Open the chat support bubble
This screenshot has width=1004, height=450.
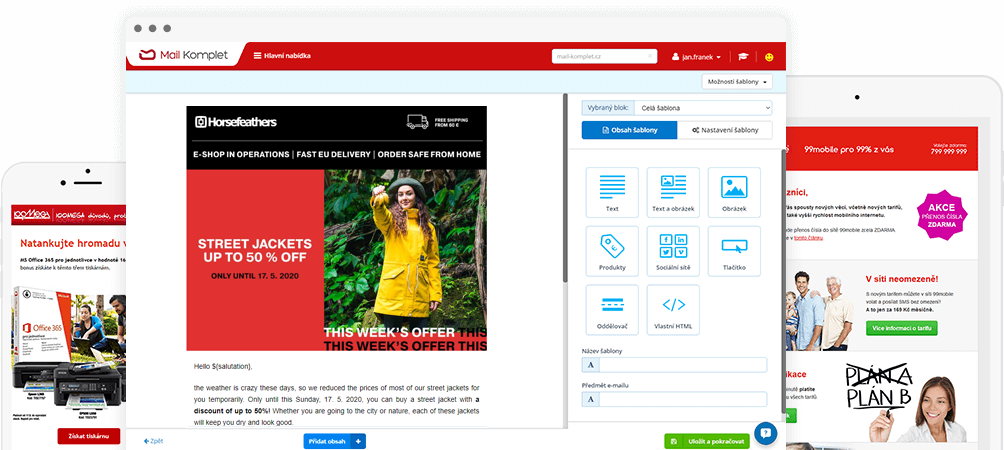tap(765, 433)
